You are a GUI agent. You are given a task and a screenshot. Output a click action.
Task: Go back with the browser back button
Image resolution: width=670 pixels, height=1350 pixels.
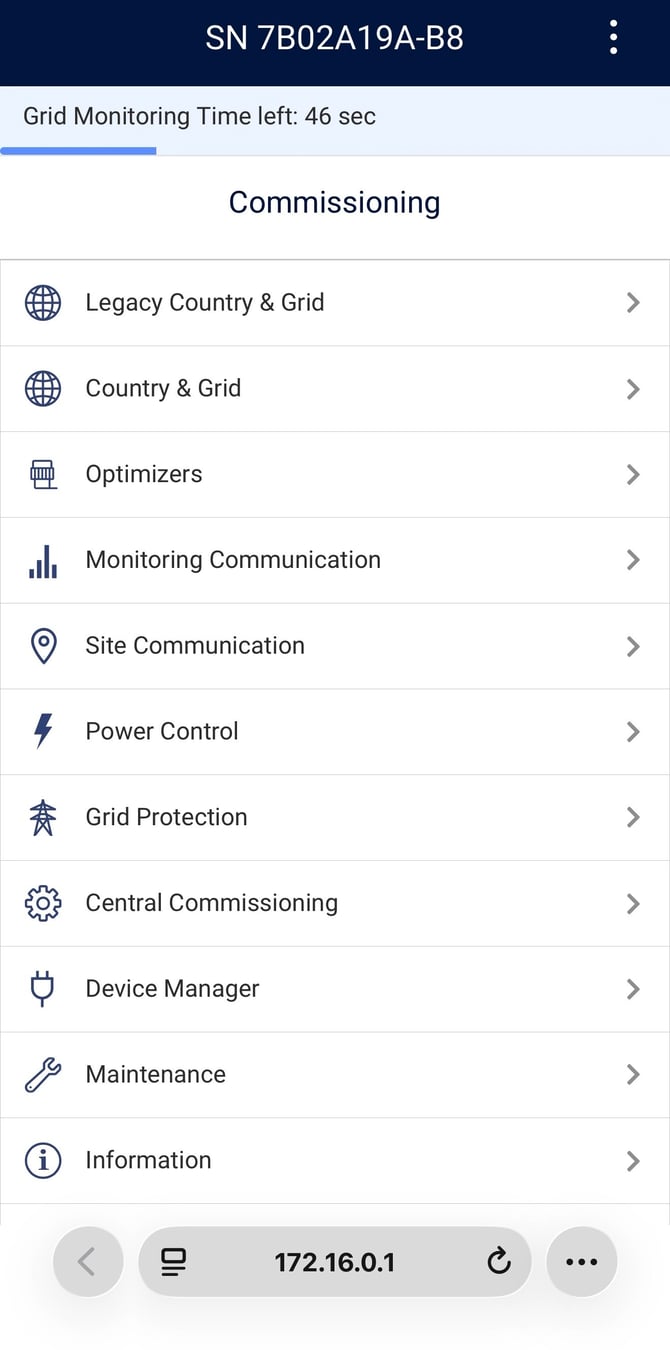pos(87,1262)
